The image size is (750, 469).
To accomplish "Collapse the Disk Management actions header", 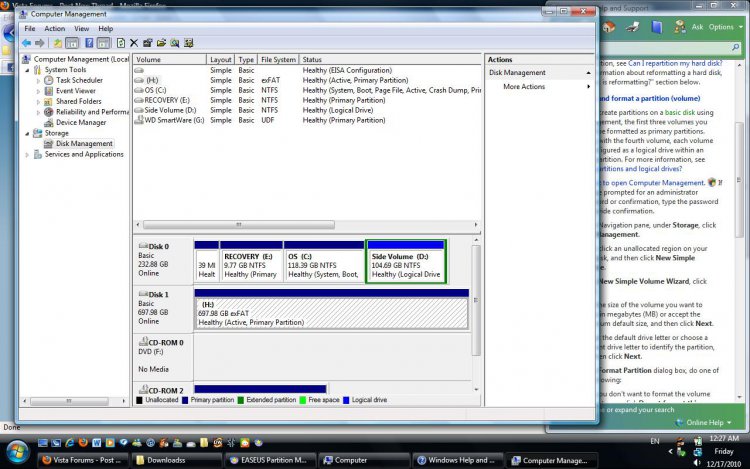I will pyautogui.click(x=588, y=73).
